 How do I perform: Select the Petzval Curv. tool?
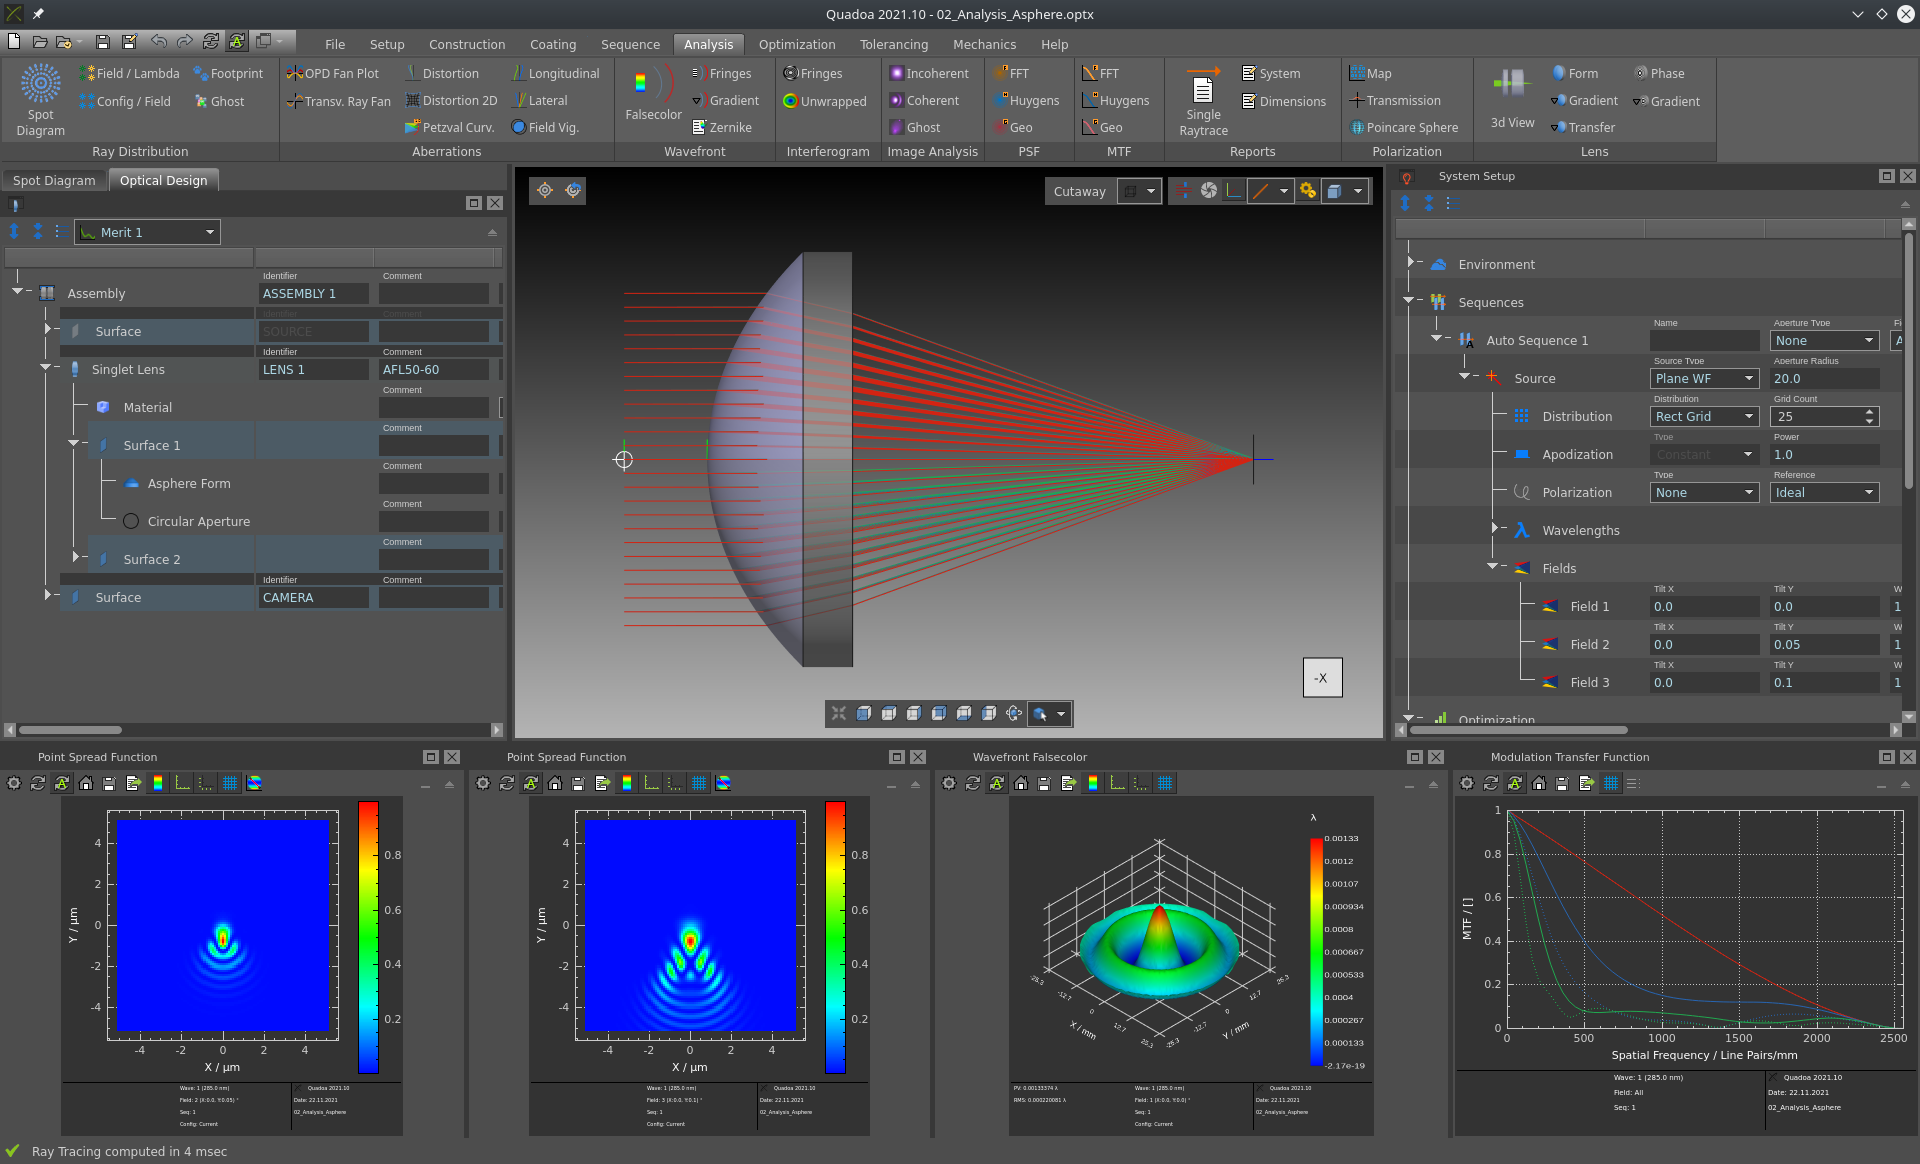click(x=450, y=127)
